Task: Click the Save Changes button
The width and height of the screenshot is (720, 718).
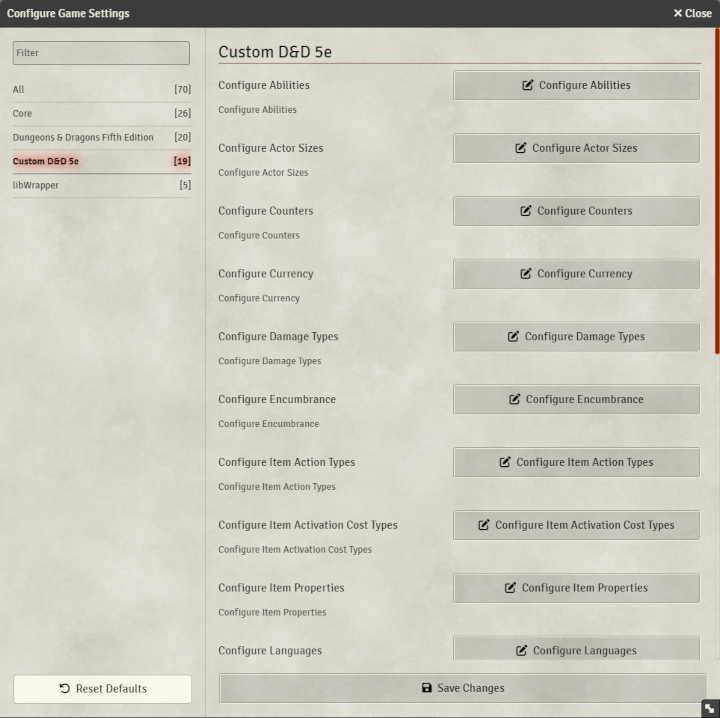Action: click(462, 688)
